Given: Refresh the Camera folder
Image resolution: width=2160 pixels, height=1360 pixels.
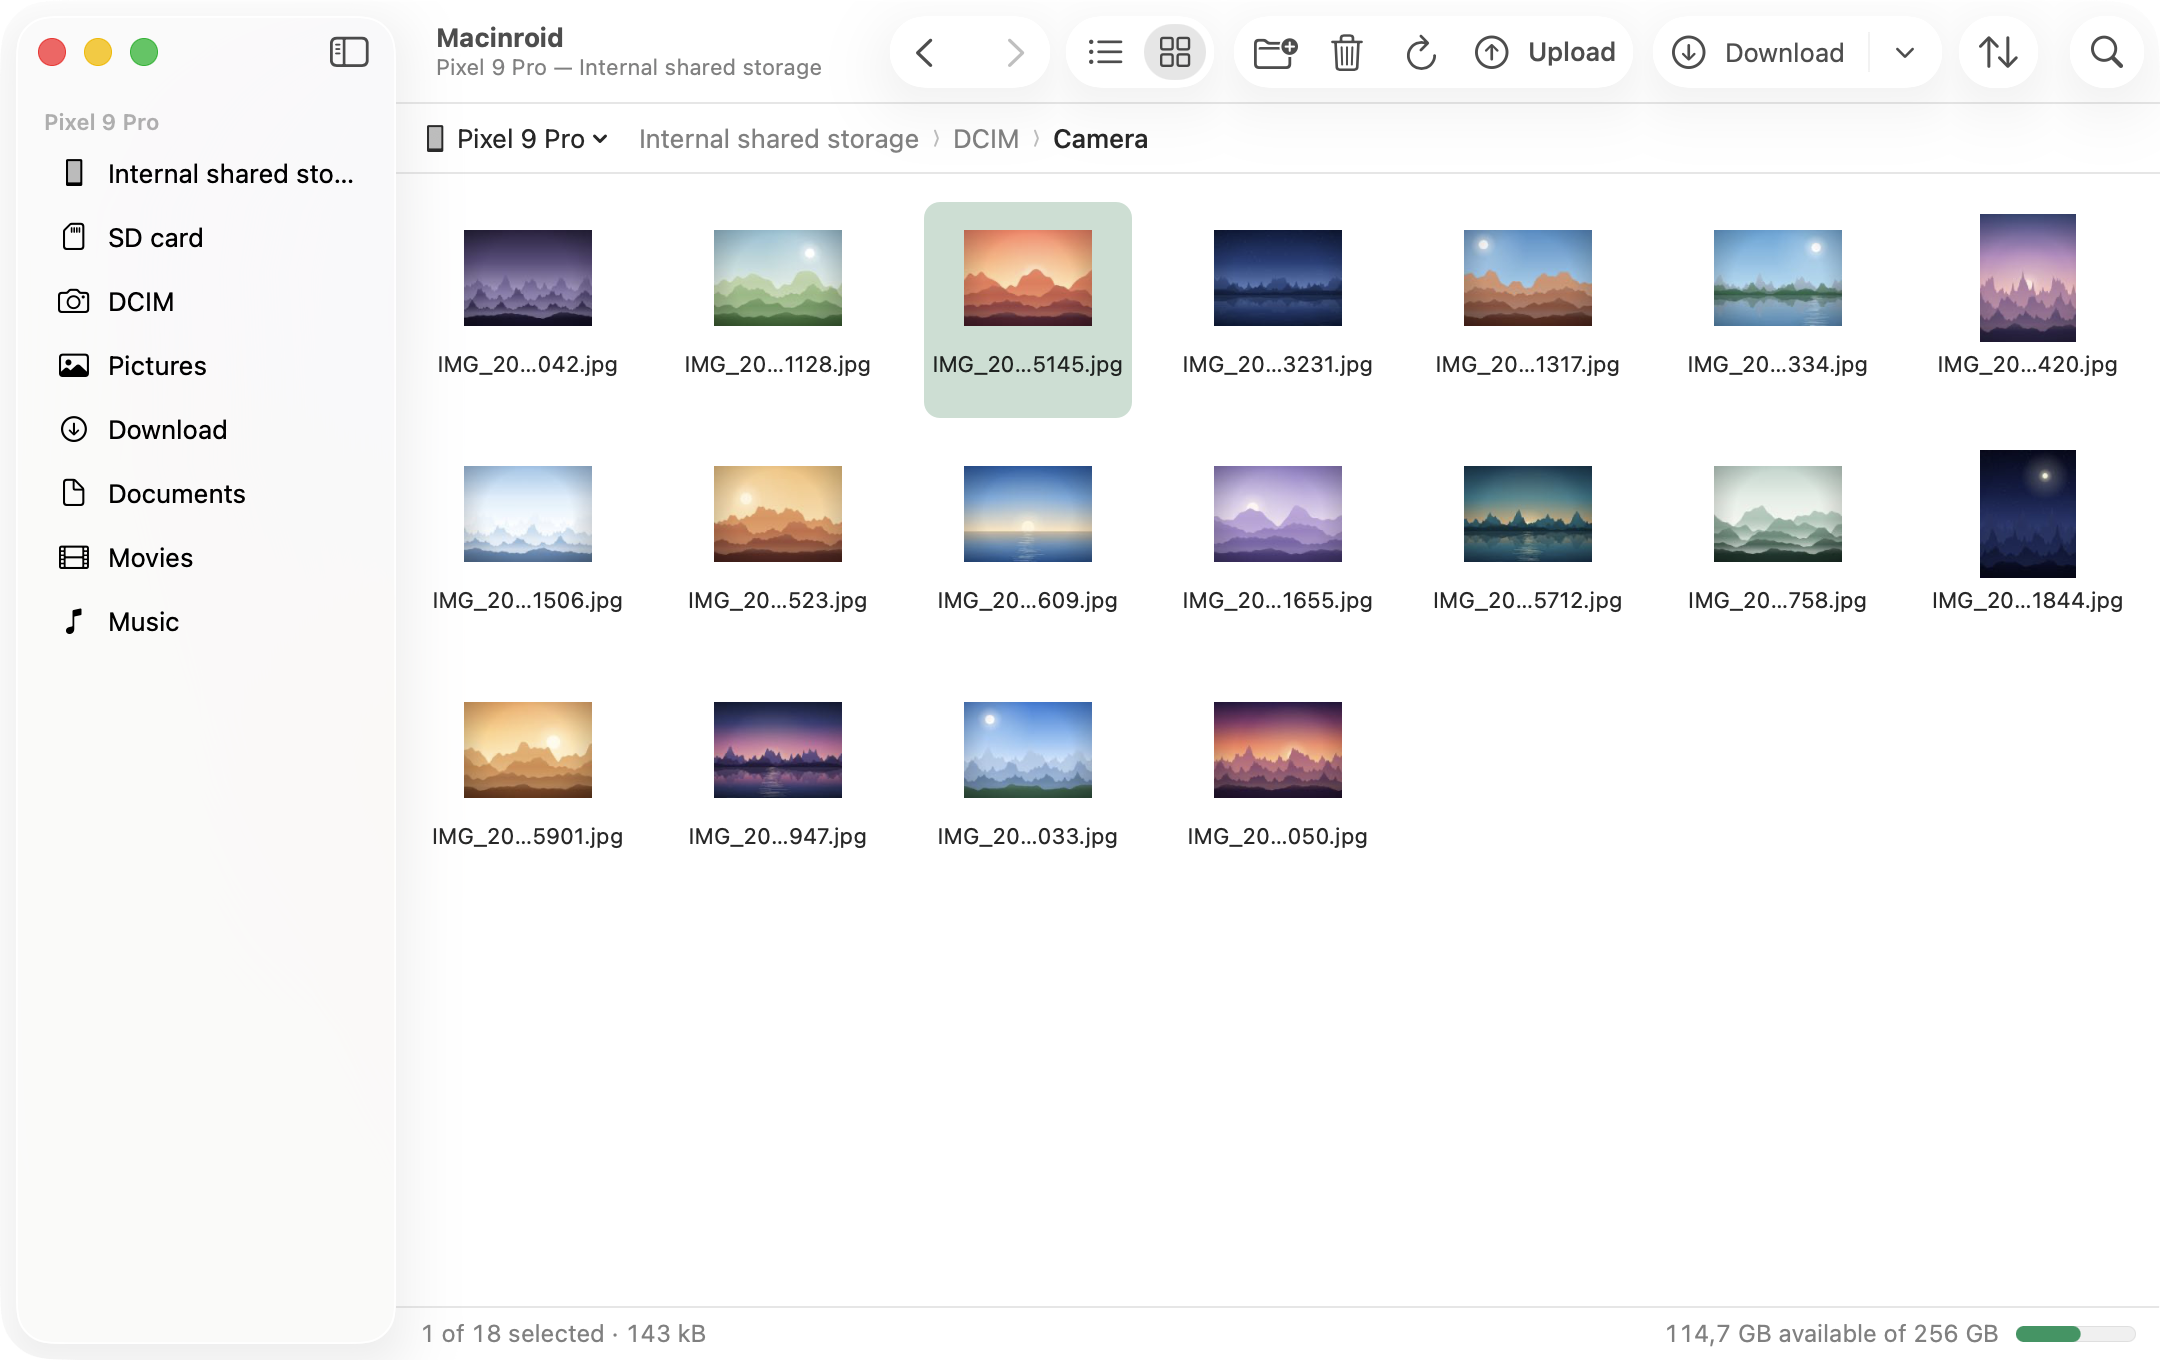Looking at the screenshot, I should click(x=1420, y=52).
